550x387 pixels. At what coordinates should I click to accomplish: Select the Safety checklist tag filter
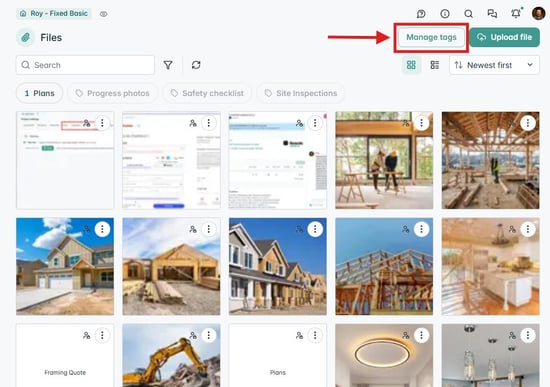click(x=207, y=93)
